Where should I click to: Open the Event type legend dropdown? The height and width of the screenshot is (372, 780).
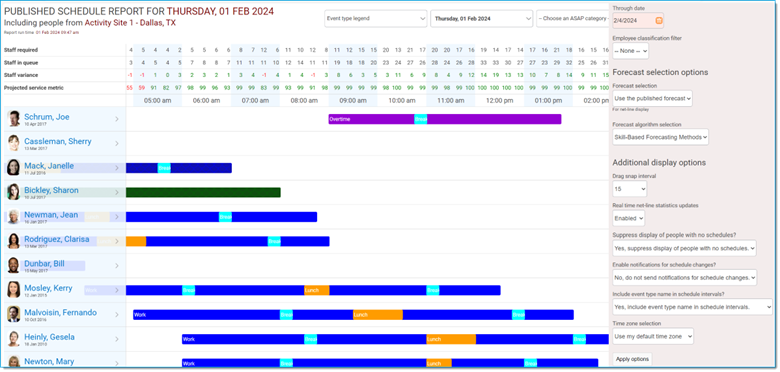tap(376, 18)
